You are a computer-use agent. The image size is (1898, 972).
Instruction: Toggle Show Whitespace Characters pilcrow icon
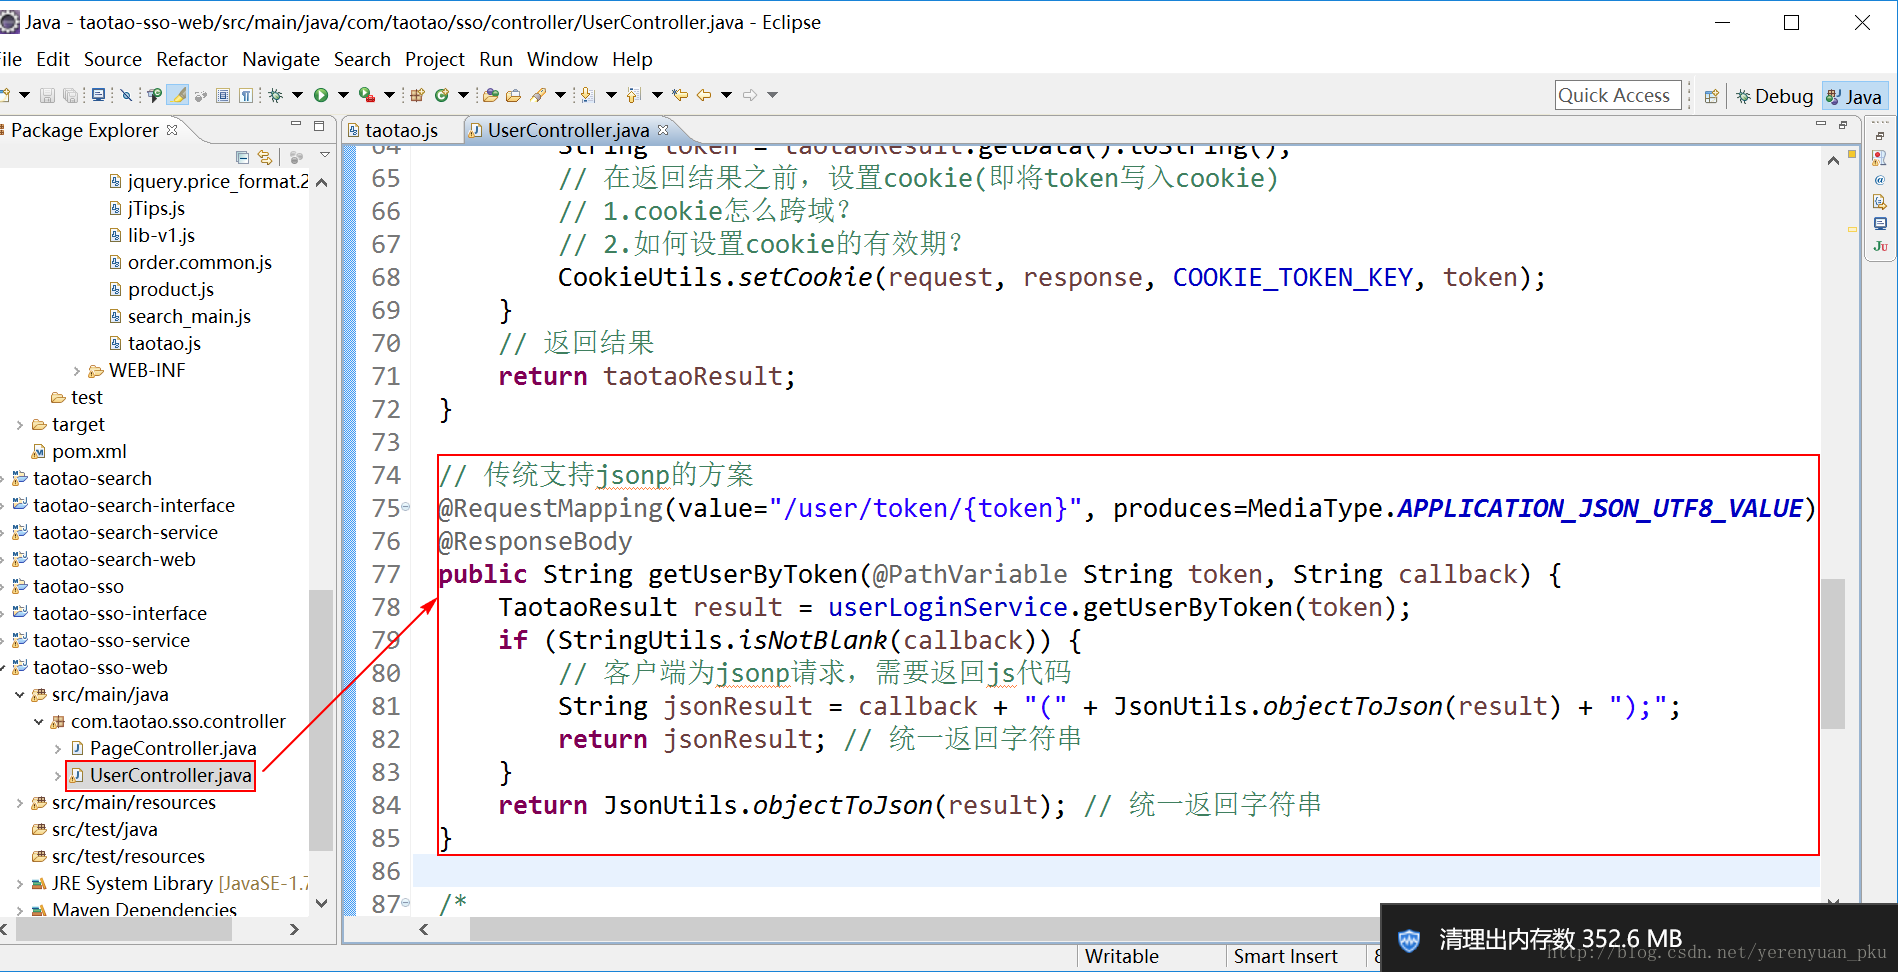tap(246, 95)
